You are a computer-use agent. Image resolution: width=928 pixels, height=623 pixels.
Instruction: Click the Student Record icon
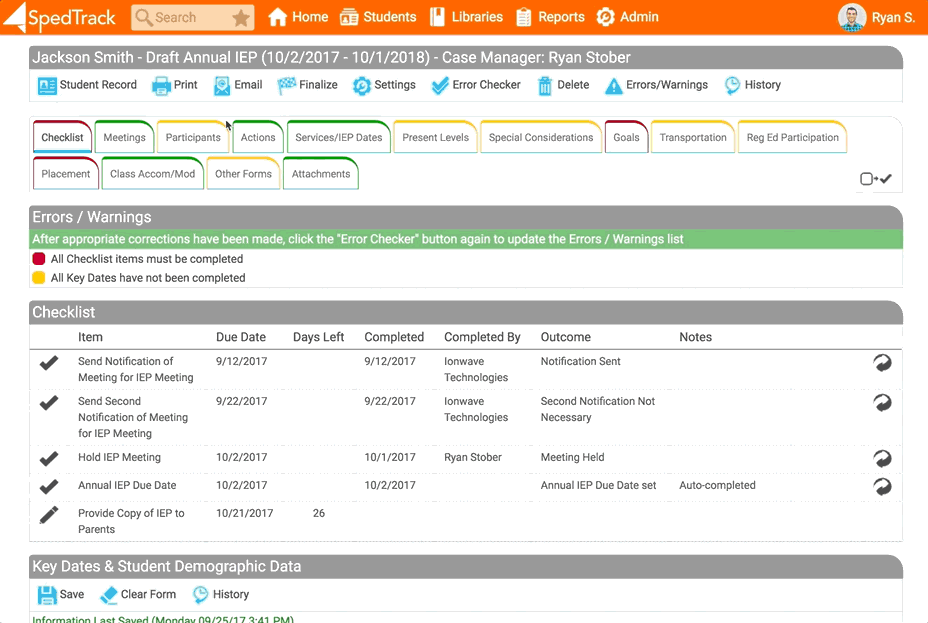click(47, 86)
